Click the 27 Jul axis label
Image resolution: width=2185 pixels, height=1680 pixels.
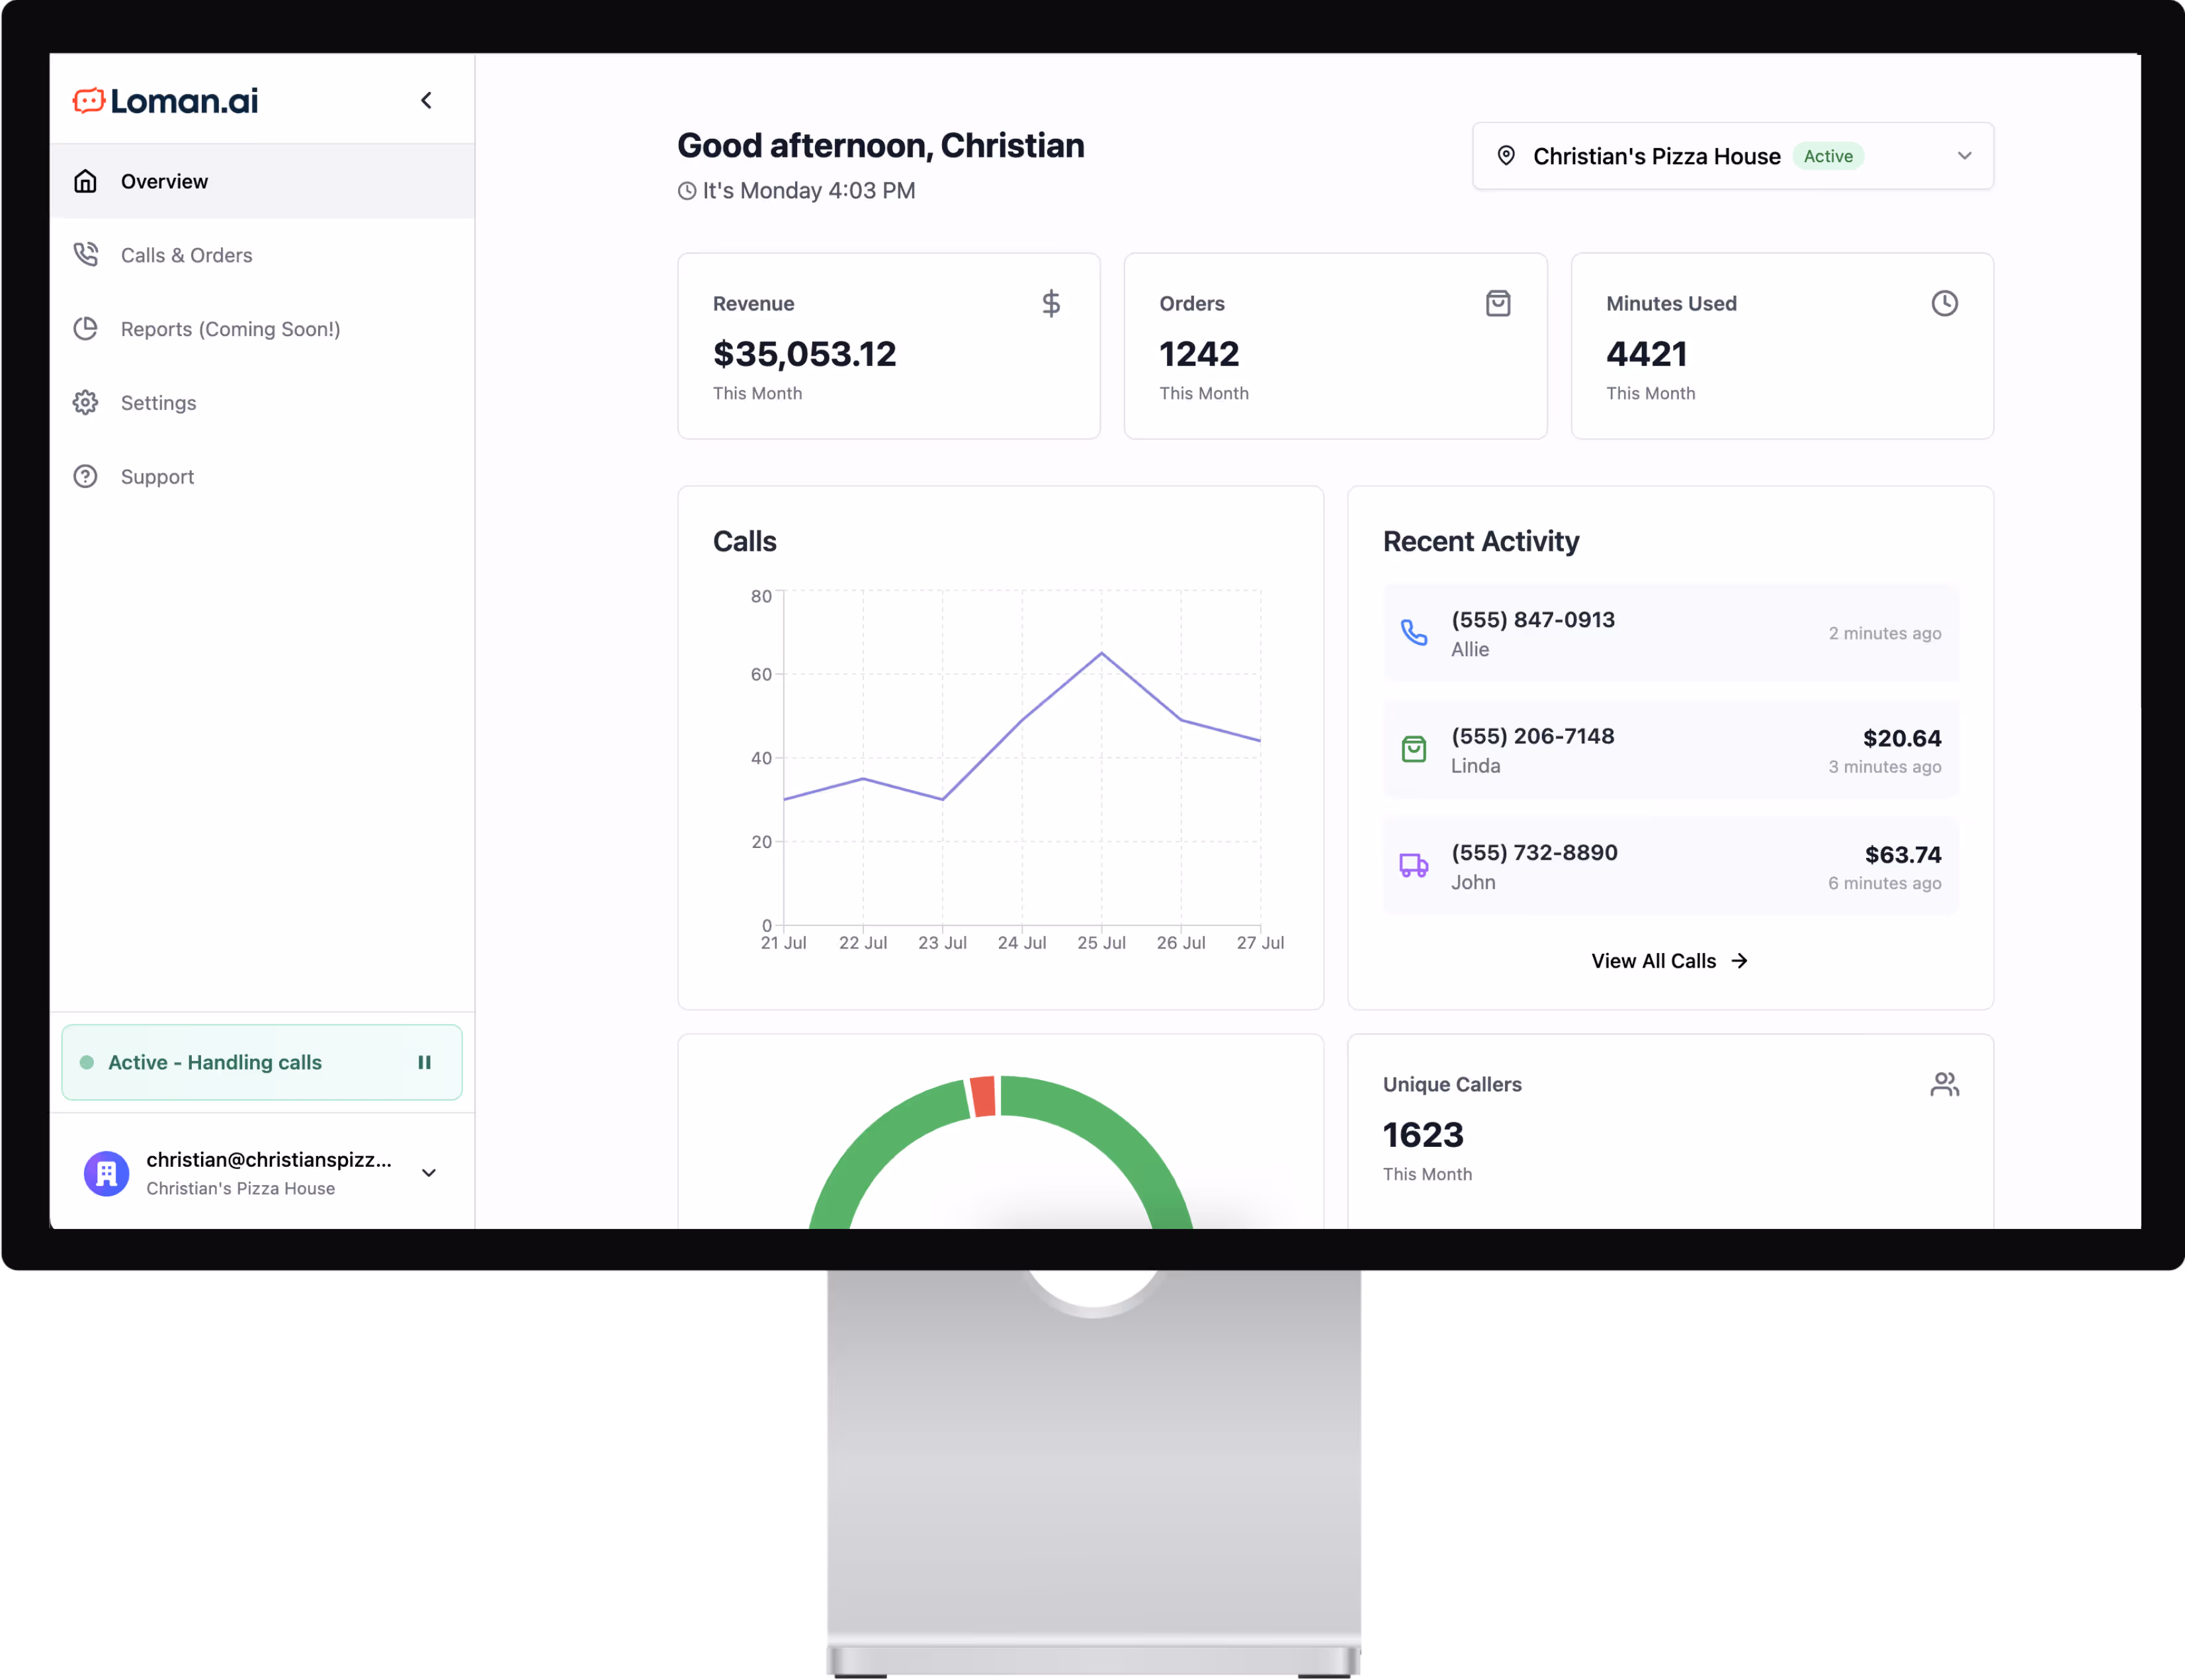(1260, 943)
